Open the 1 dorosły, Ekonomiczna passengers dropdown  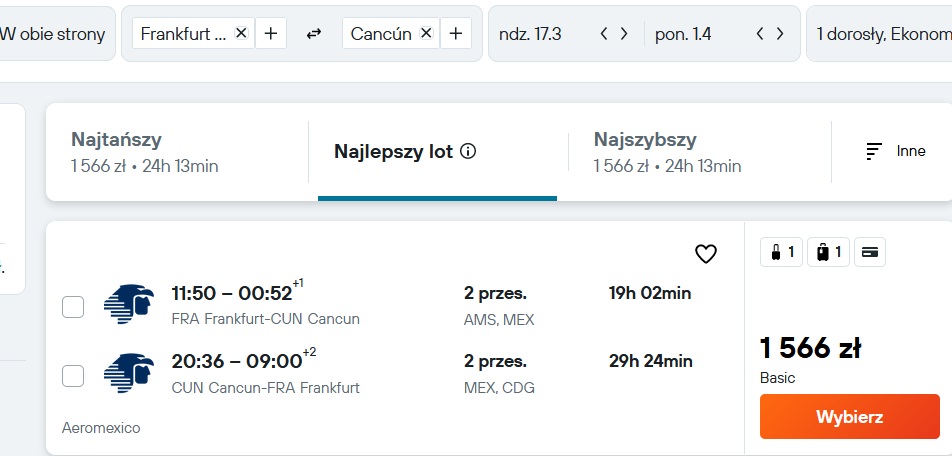point(879,33)
